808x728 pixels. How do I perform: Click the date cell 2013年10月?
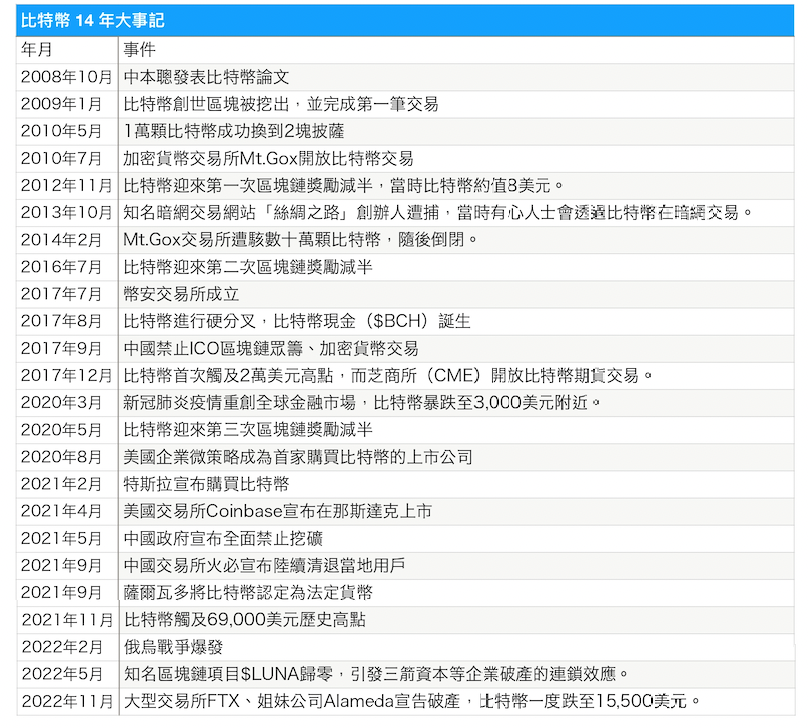click(x=66, y=213)
